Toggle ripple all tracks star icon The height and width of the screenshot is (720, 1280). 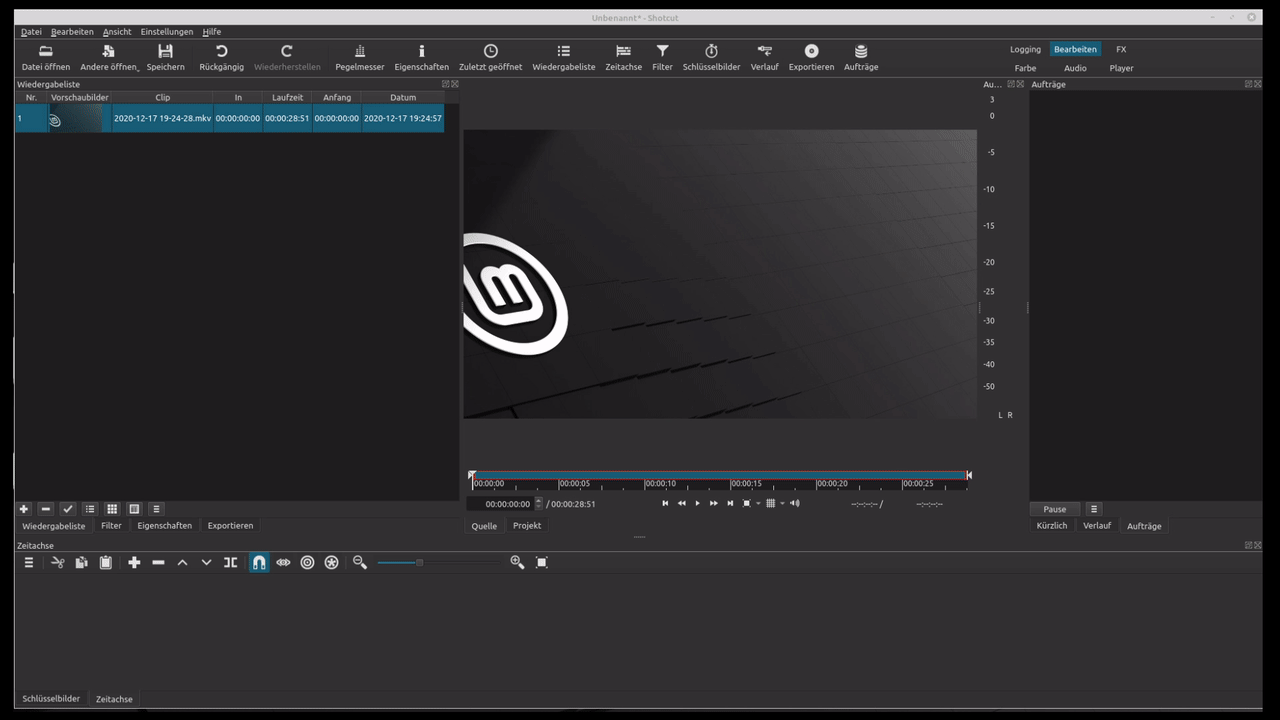(x=332, y=563)
